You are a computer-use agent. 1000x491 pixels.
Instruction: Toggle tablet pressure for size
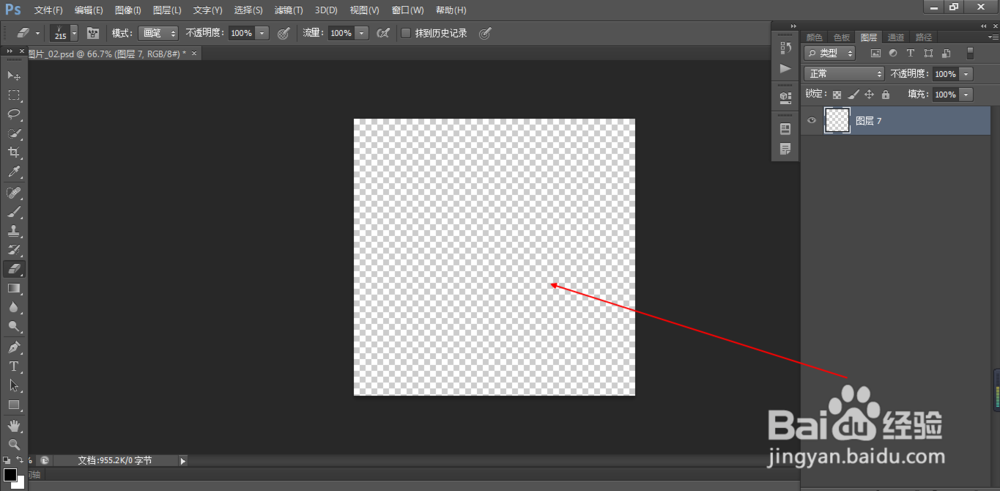[x=485, y=33]
